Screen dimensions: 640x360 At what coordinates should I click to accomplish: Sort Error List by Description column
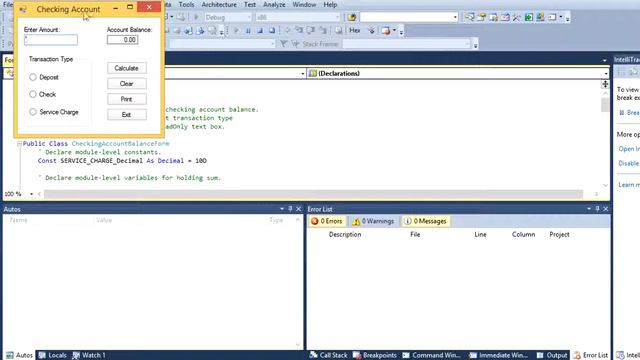[345, 234]
